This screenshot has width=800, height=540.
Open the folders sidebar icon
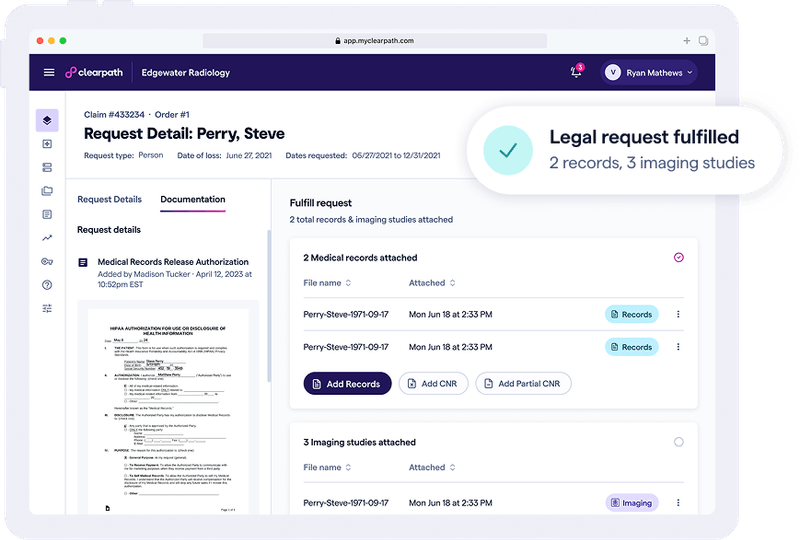tap(47, 191)
